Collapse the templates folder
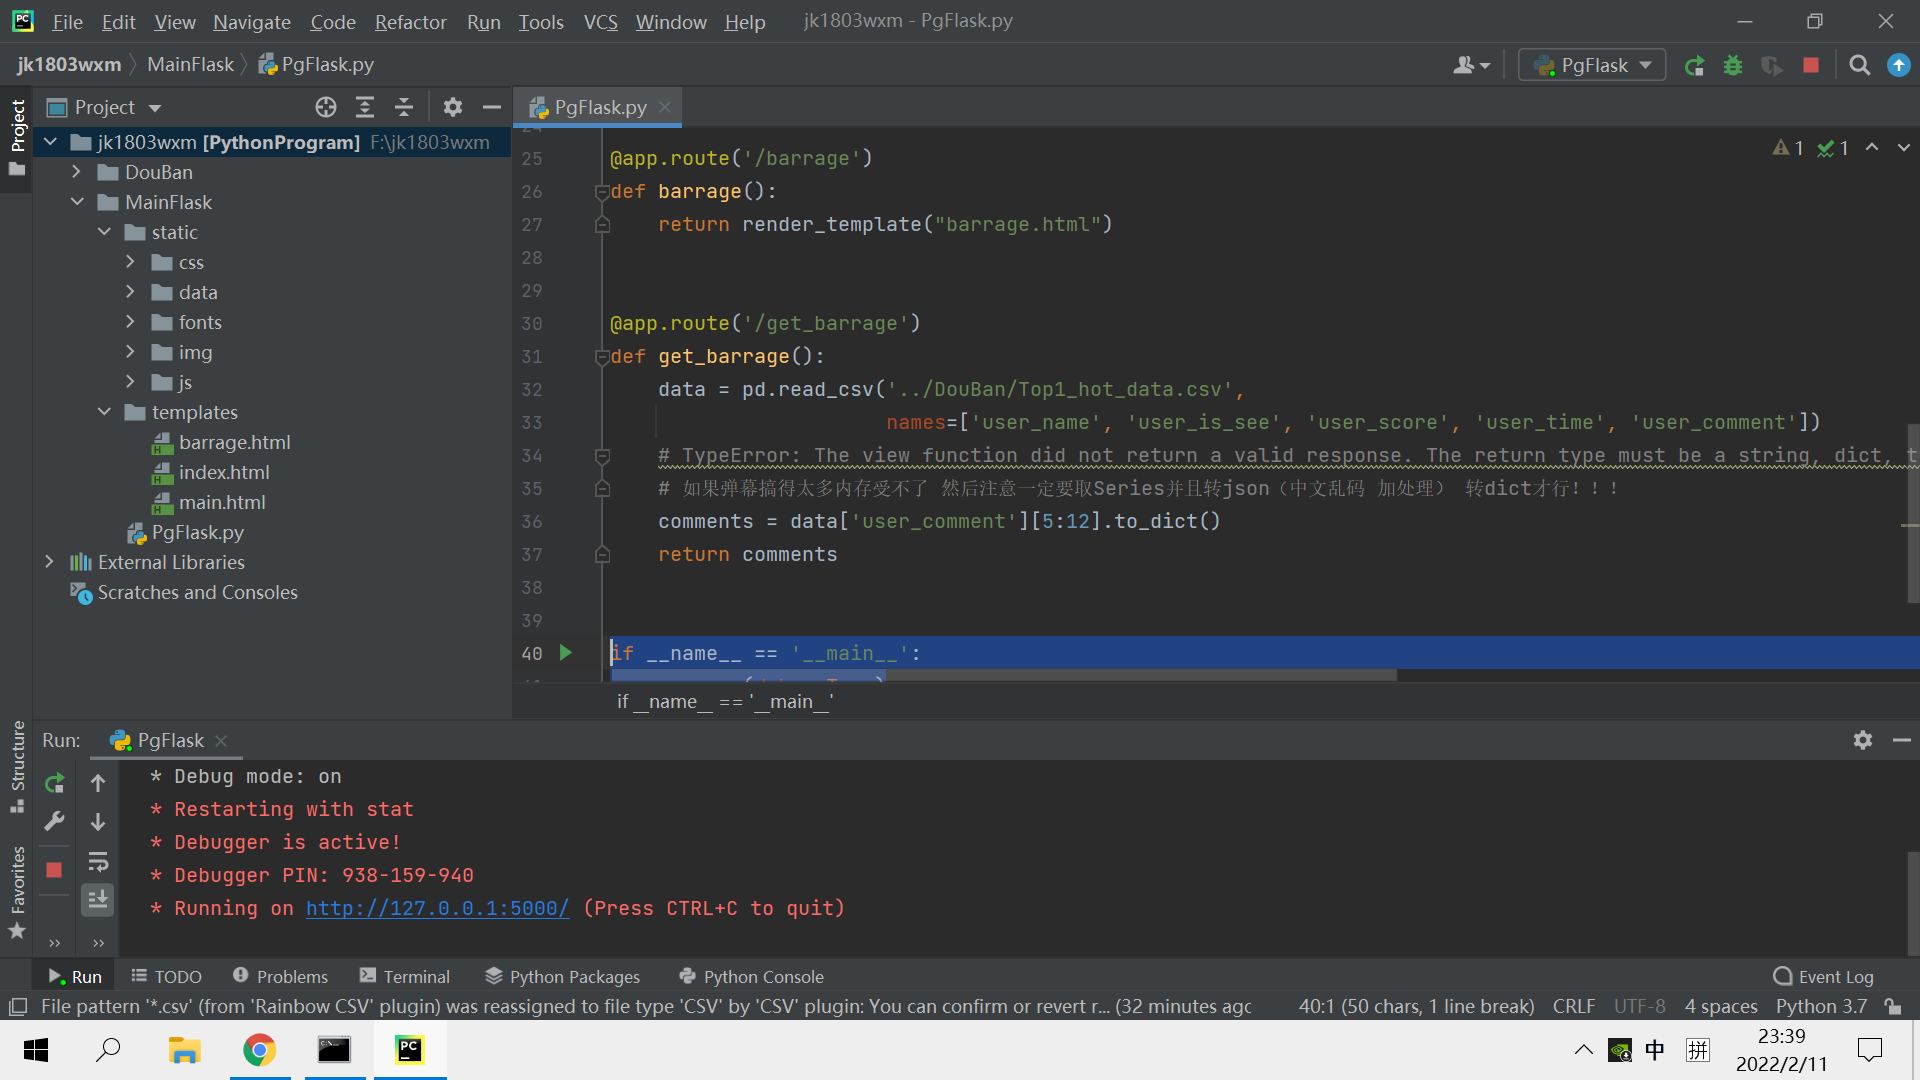The image size is (1920, 1080). 104,412
